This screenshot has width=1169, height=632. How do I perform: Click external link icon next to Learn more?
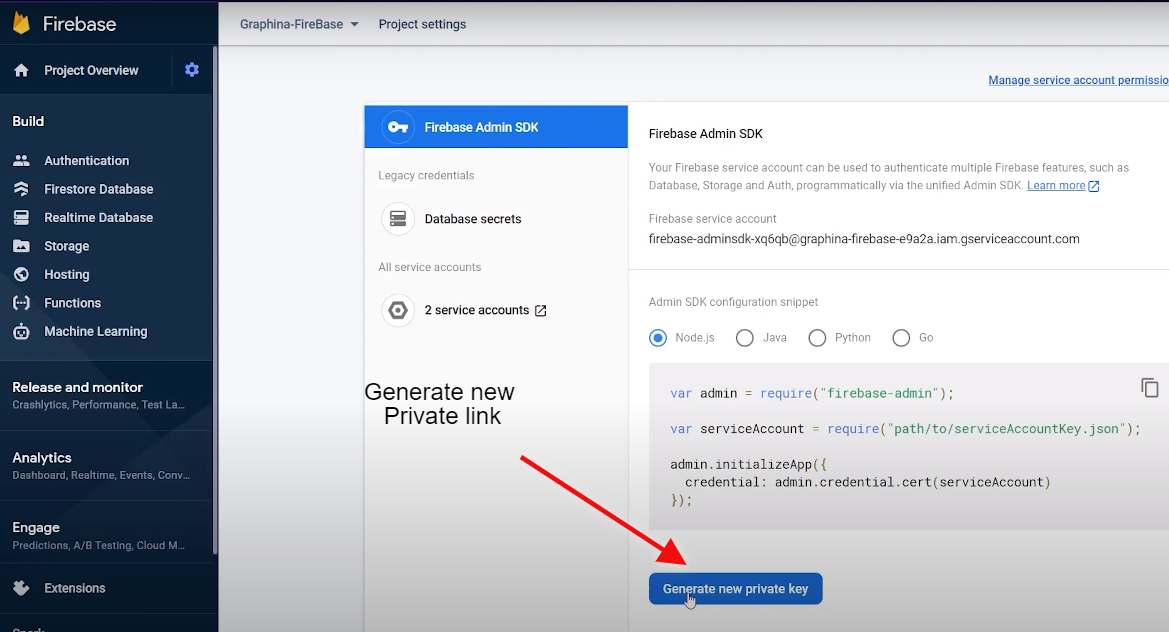[x=1094, y=186]
